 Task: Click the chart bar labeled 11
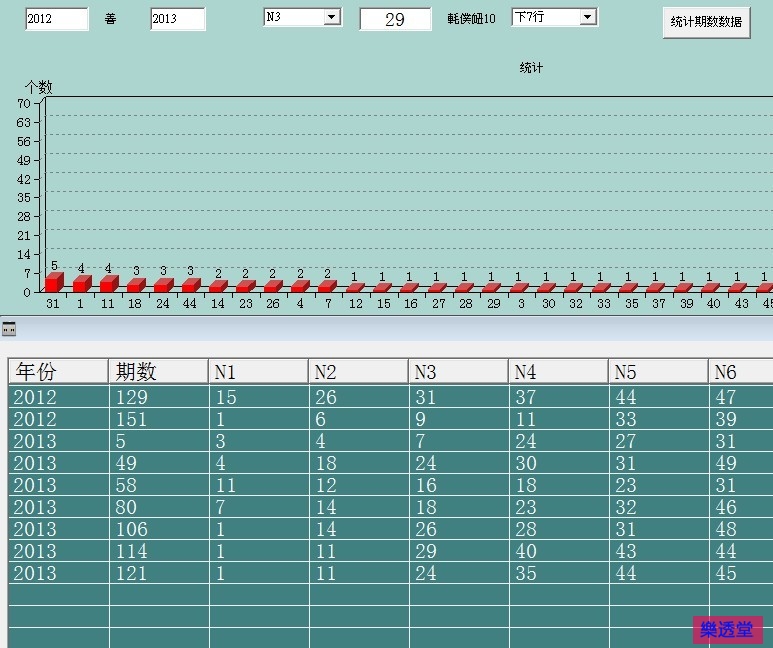[x=108, y=284]
